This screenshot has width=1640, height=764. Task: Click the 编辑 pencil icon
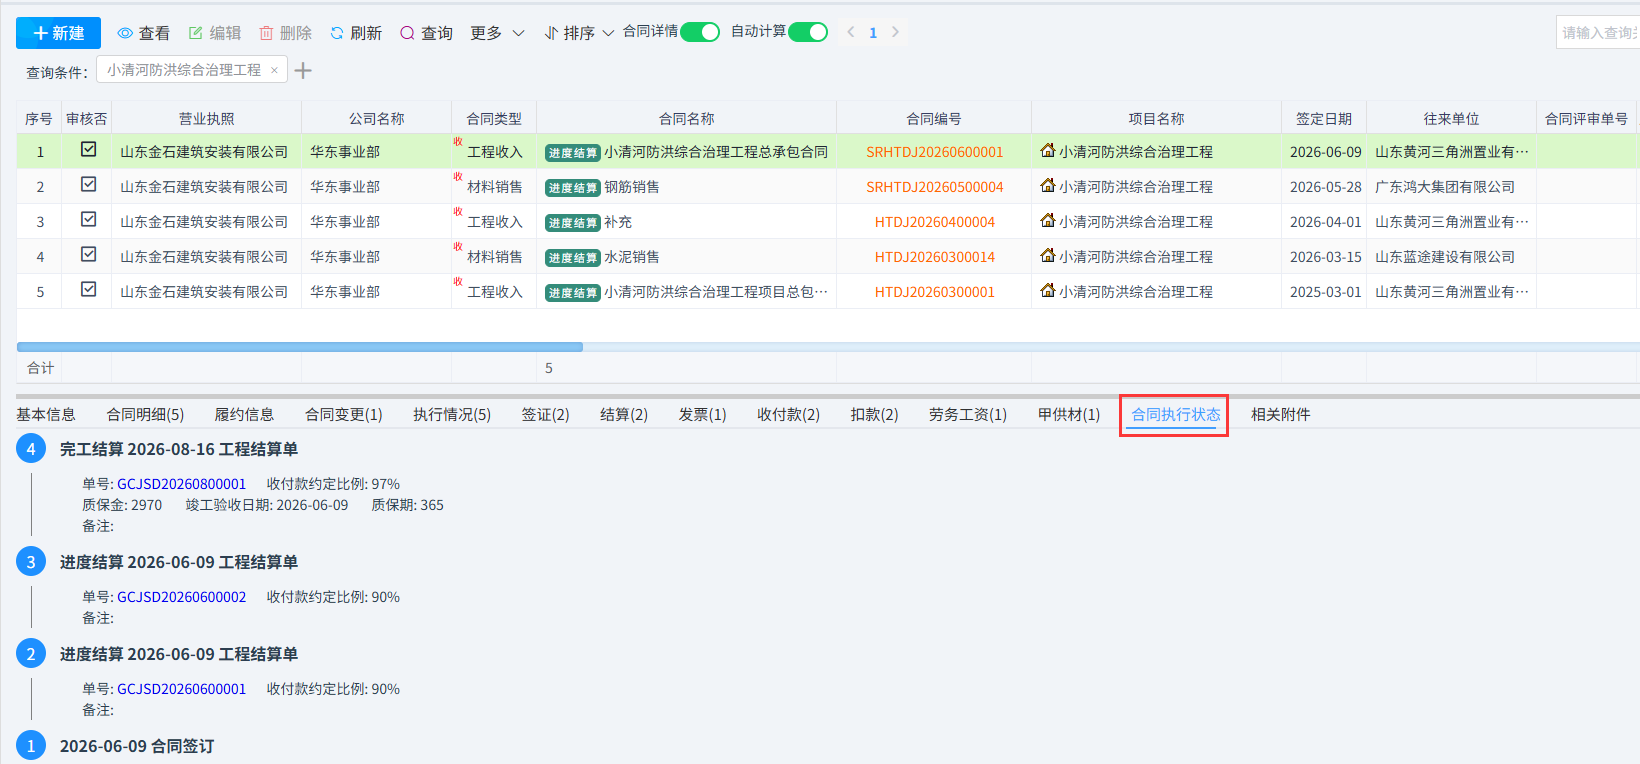[196, 33]
